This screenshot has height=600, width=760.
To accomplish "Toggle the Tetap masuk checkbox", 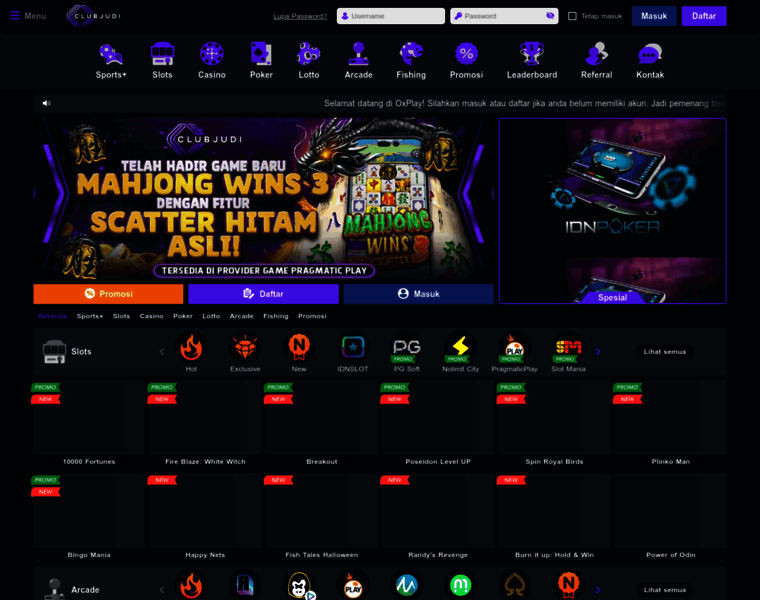I will pyautogui.click(x=572, y=16).
